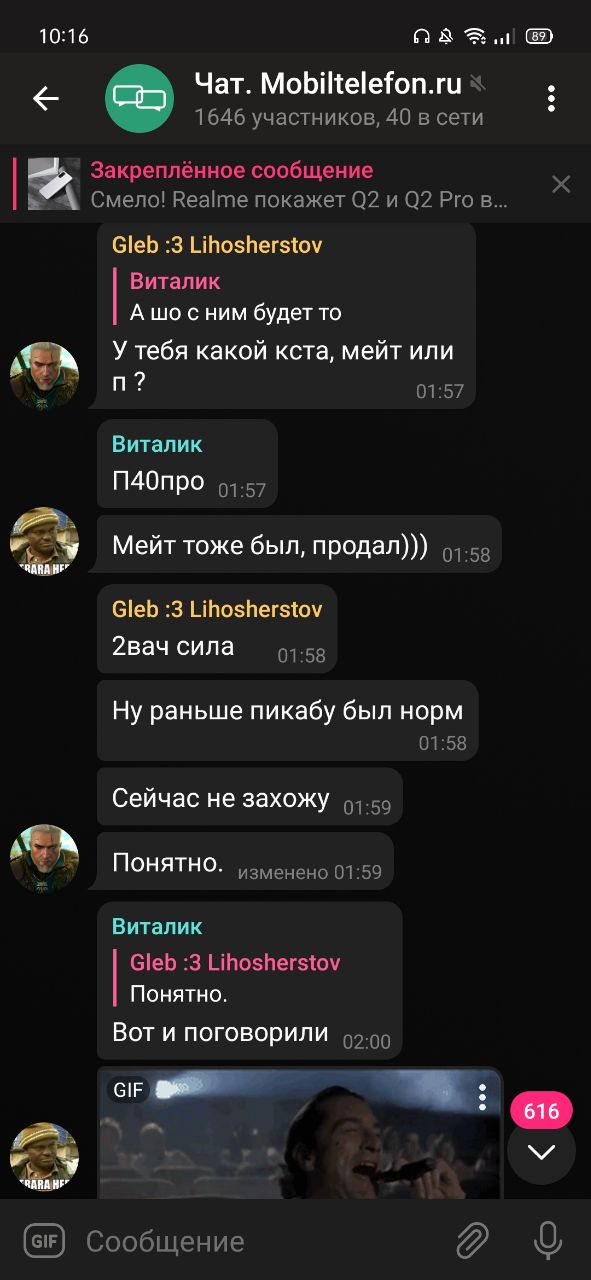Open the pinned message about Realme Q2
This screenshot has width=591, height=1280.
point(280,184)
